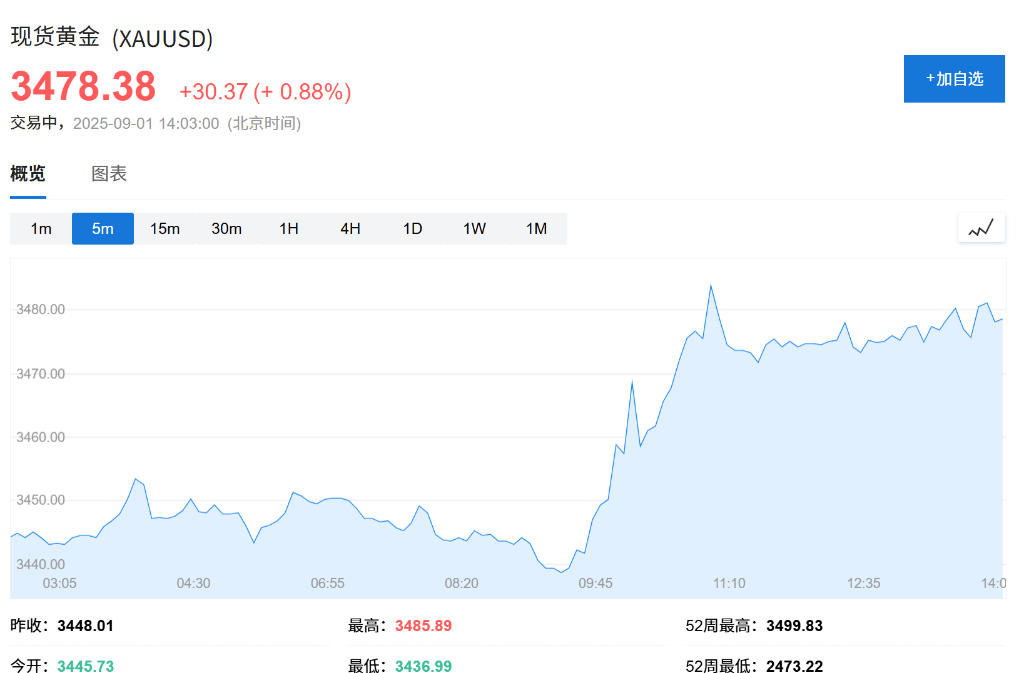Switch to the 概览 tab
Viewport: 1024px width, 673px height.
point(26,174)
